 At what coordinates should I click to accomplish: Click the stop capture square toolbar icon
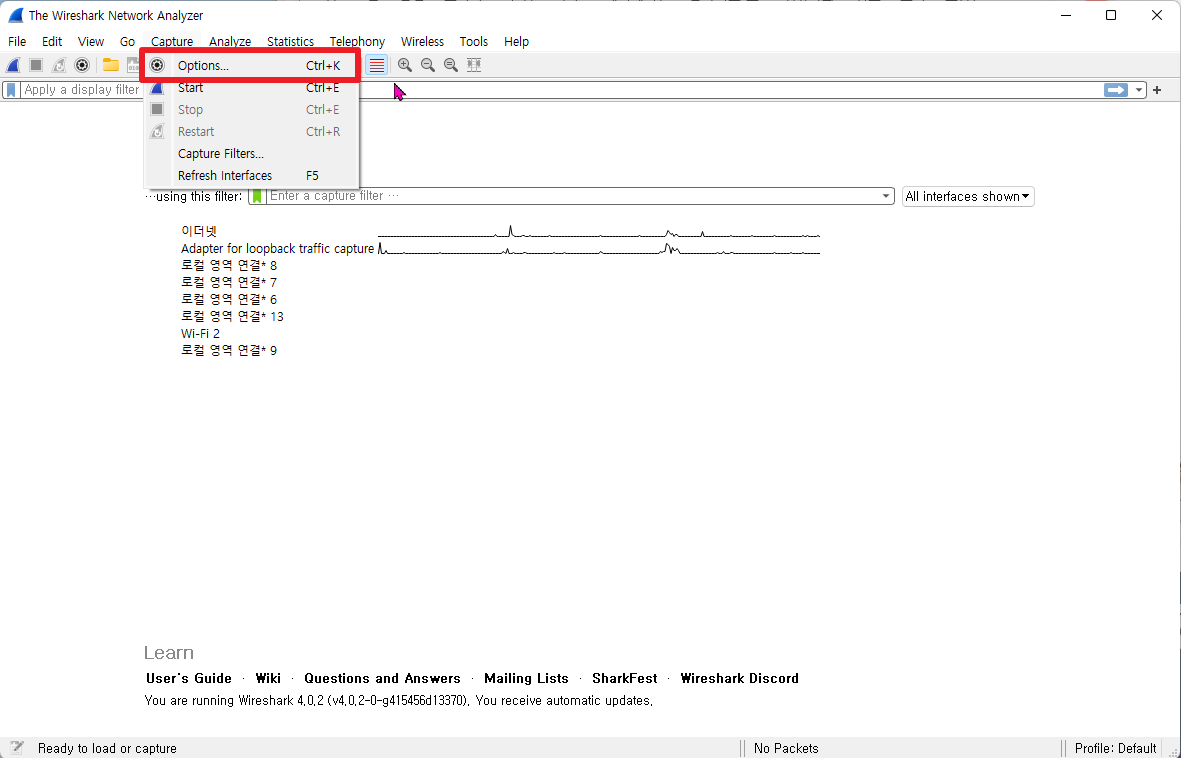35,66
